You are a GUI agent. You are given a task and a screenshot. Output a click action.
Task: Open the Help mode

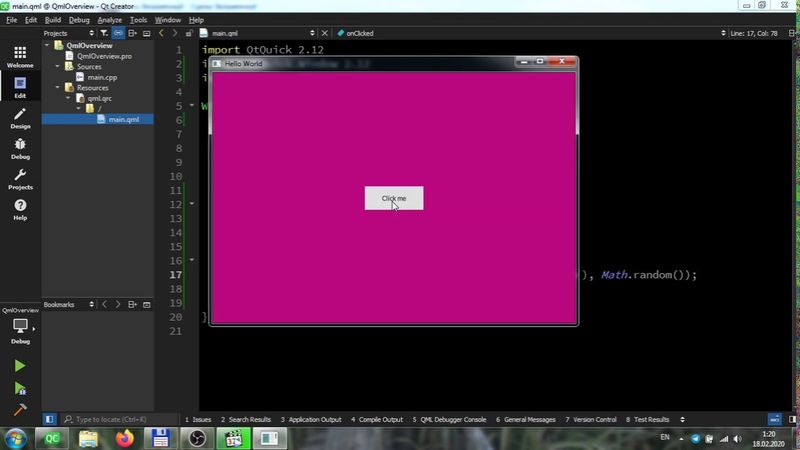[20, 210]
